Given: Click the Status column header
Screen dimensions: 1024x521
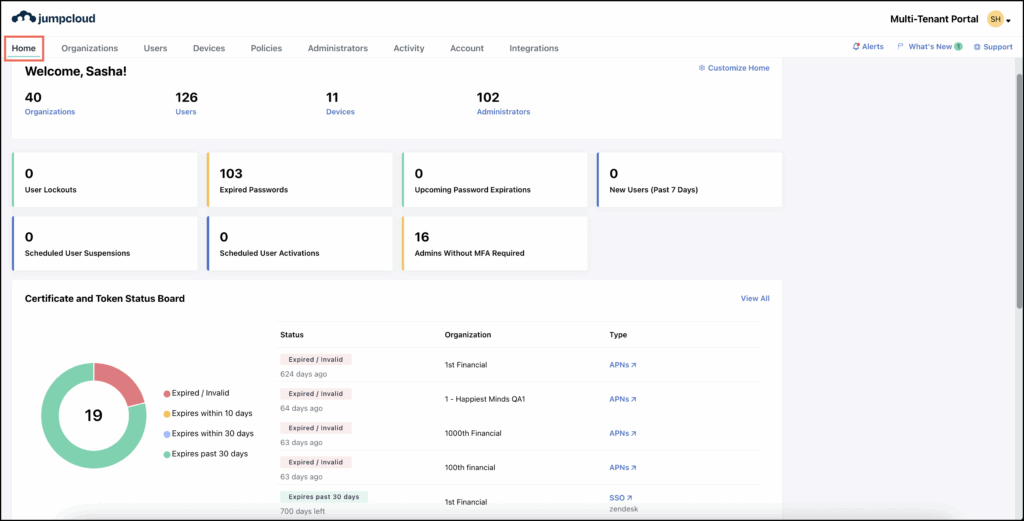Looking at the screenshot, I should click(x=292, y=335).
